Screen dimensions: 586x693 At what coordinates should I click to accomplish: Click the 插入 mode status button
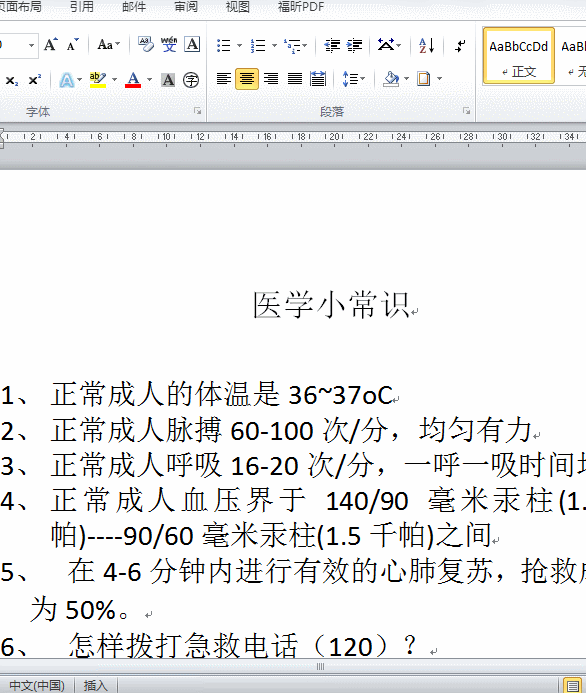95,685
